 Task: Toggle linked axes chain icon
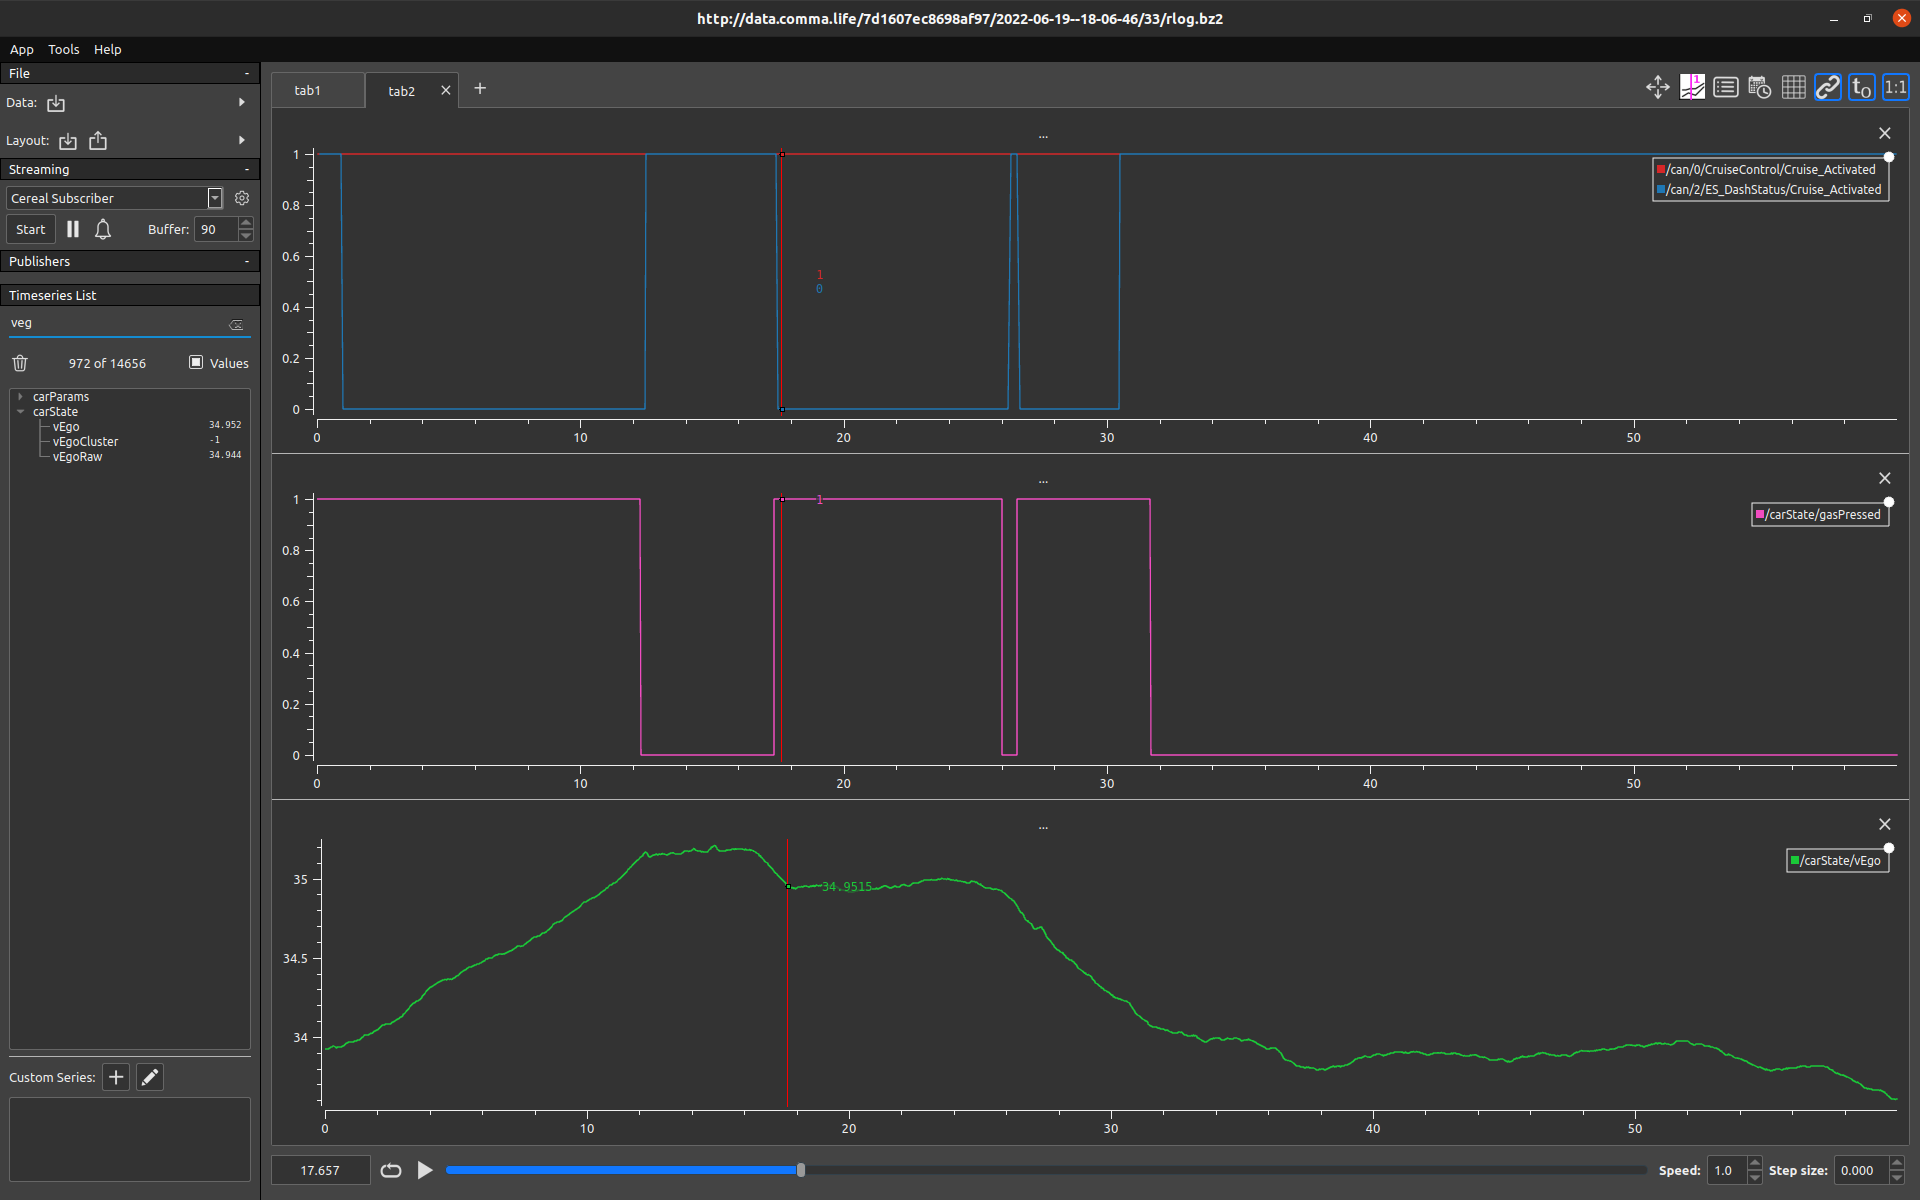click(1828, 88)
